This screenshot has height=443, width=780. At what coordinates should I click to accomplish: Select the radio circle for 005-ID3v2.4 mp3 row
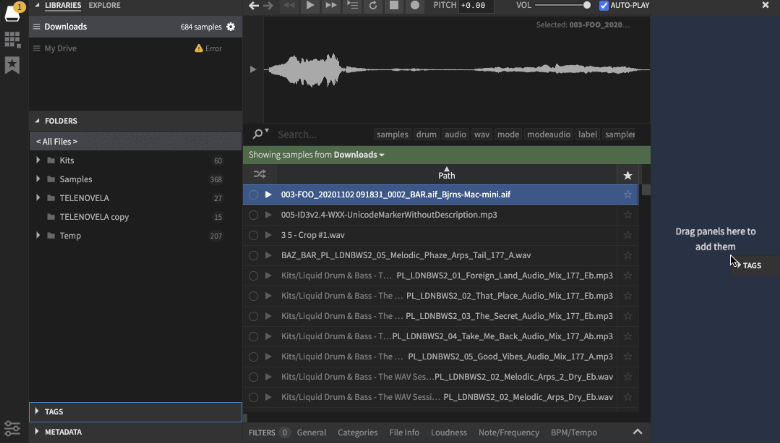coord(254,215)
